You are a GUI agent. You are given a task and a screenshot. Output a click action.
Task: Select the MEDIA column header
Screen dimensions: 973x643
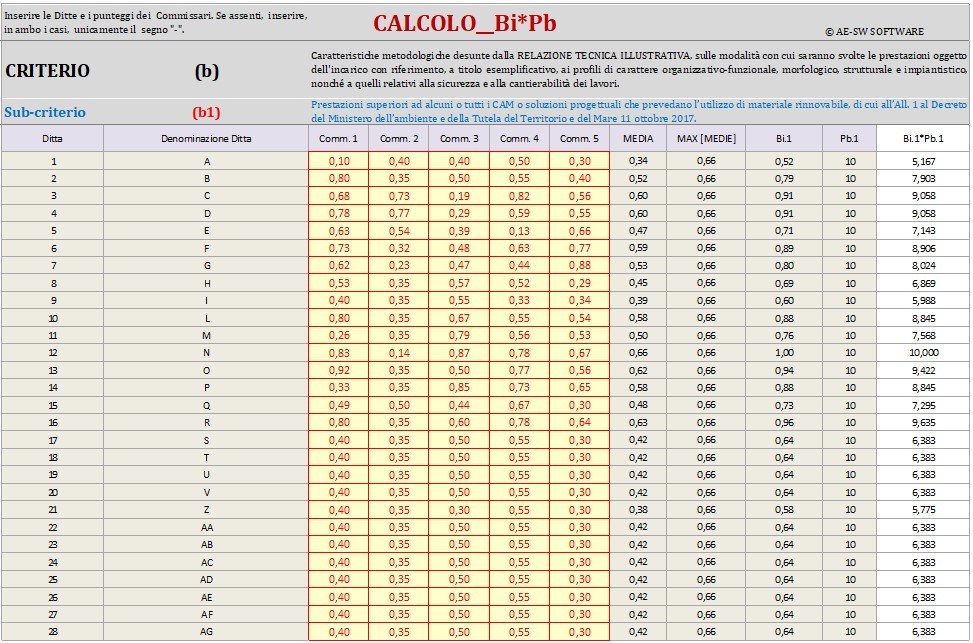(638, 138)
